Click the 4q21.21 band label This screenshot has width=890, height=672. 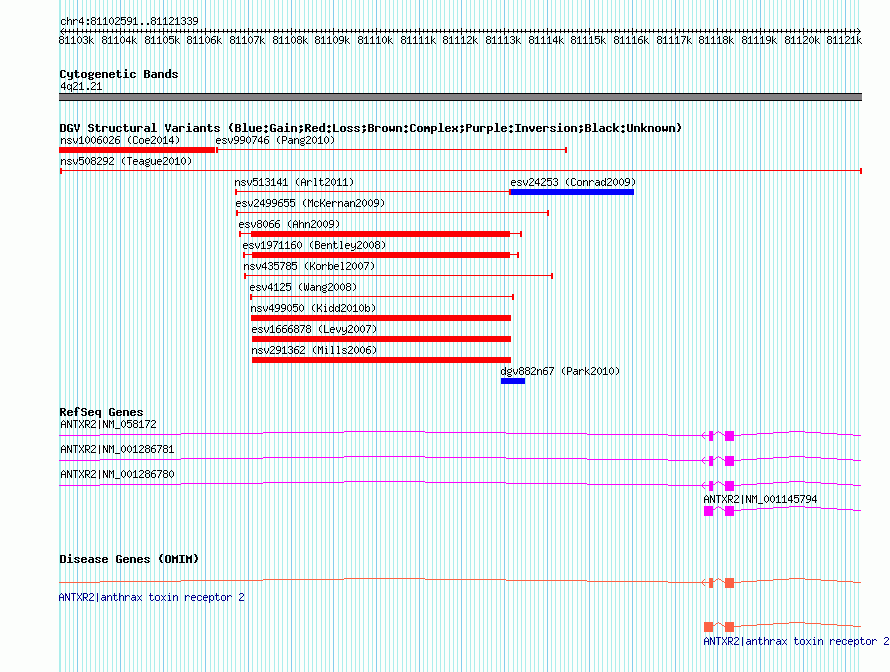pyautogui.click(x=81, y=86)
